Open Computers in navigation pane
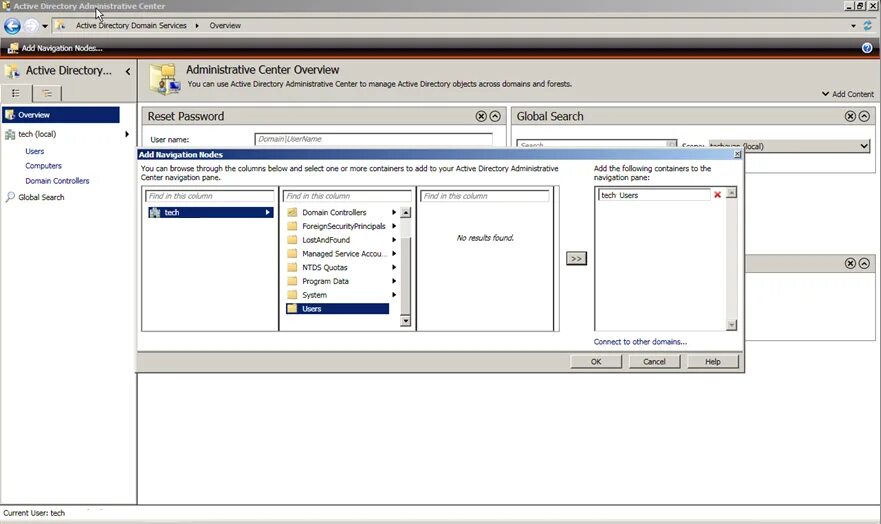 43,166
